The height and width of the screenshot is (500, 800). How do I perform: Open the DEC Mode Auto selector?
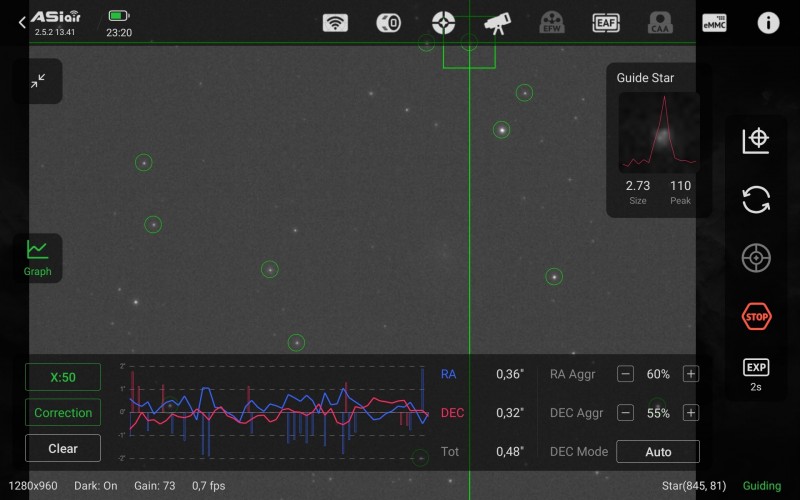click(x=658, y=452)
